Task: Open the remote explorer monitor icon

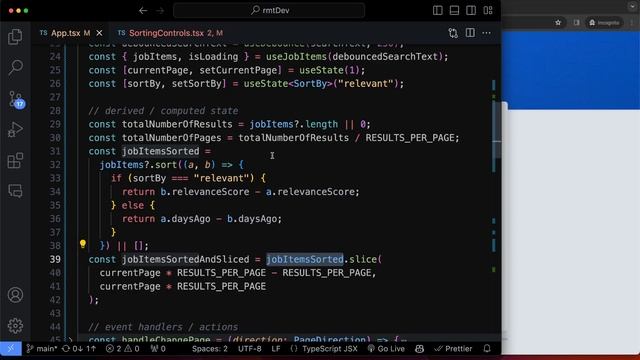Action: click(x=15, y=191)
